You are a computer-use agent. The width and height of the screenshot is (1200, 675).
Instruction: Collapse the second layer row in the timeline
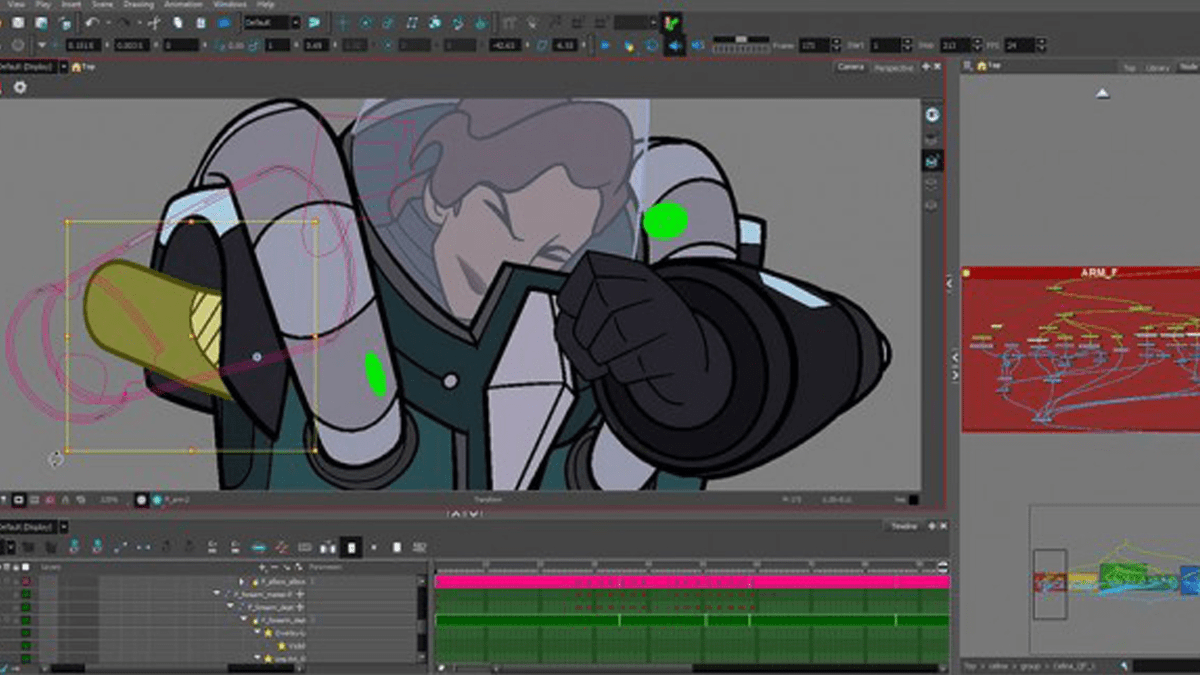tap(217, 594)
